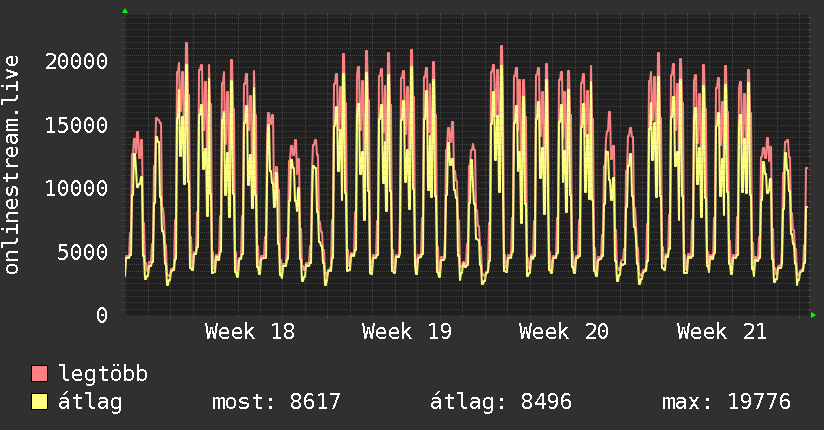Click the átlag: 8496 statistic

click(x=501, y=402)
